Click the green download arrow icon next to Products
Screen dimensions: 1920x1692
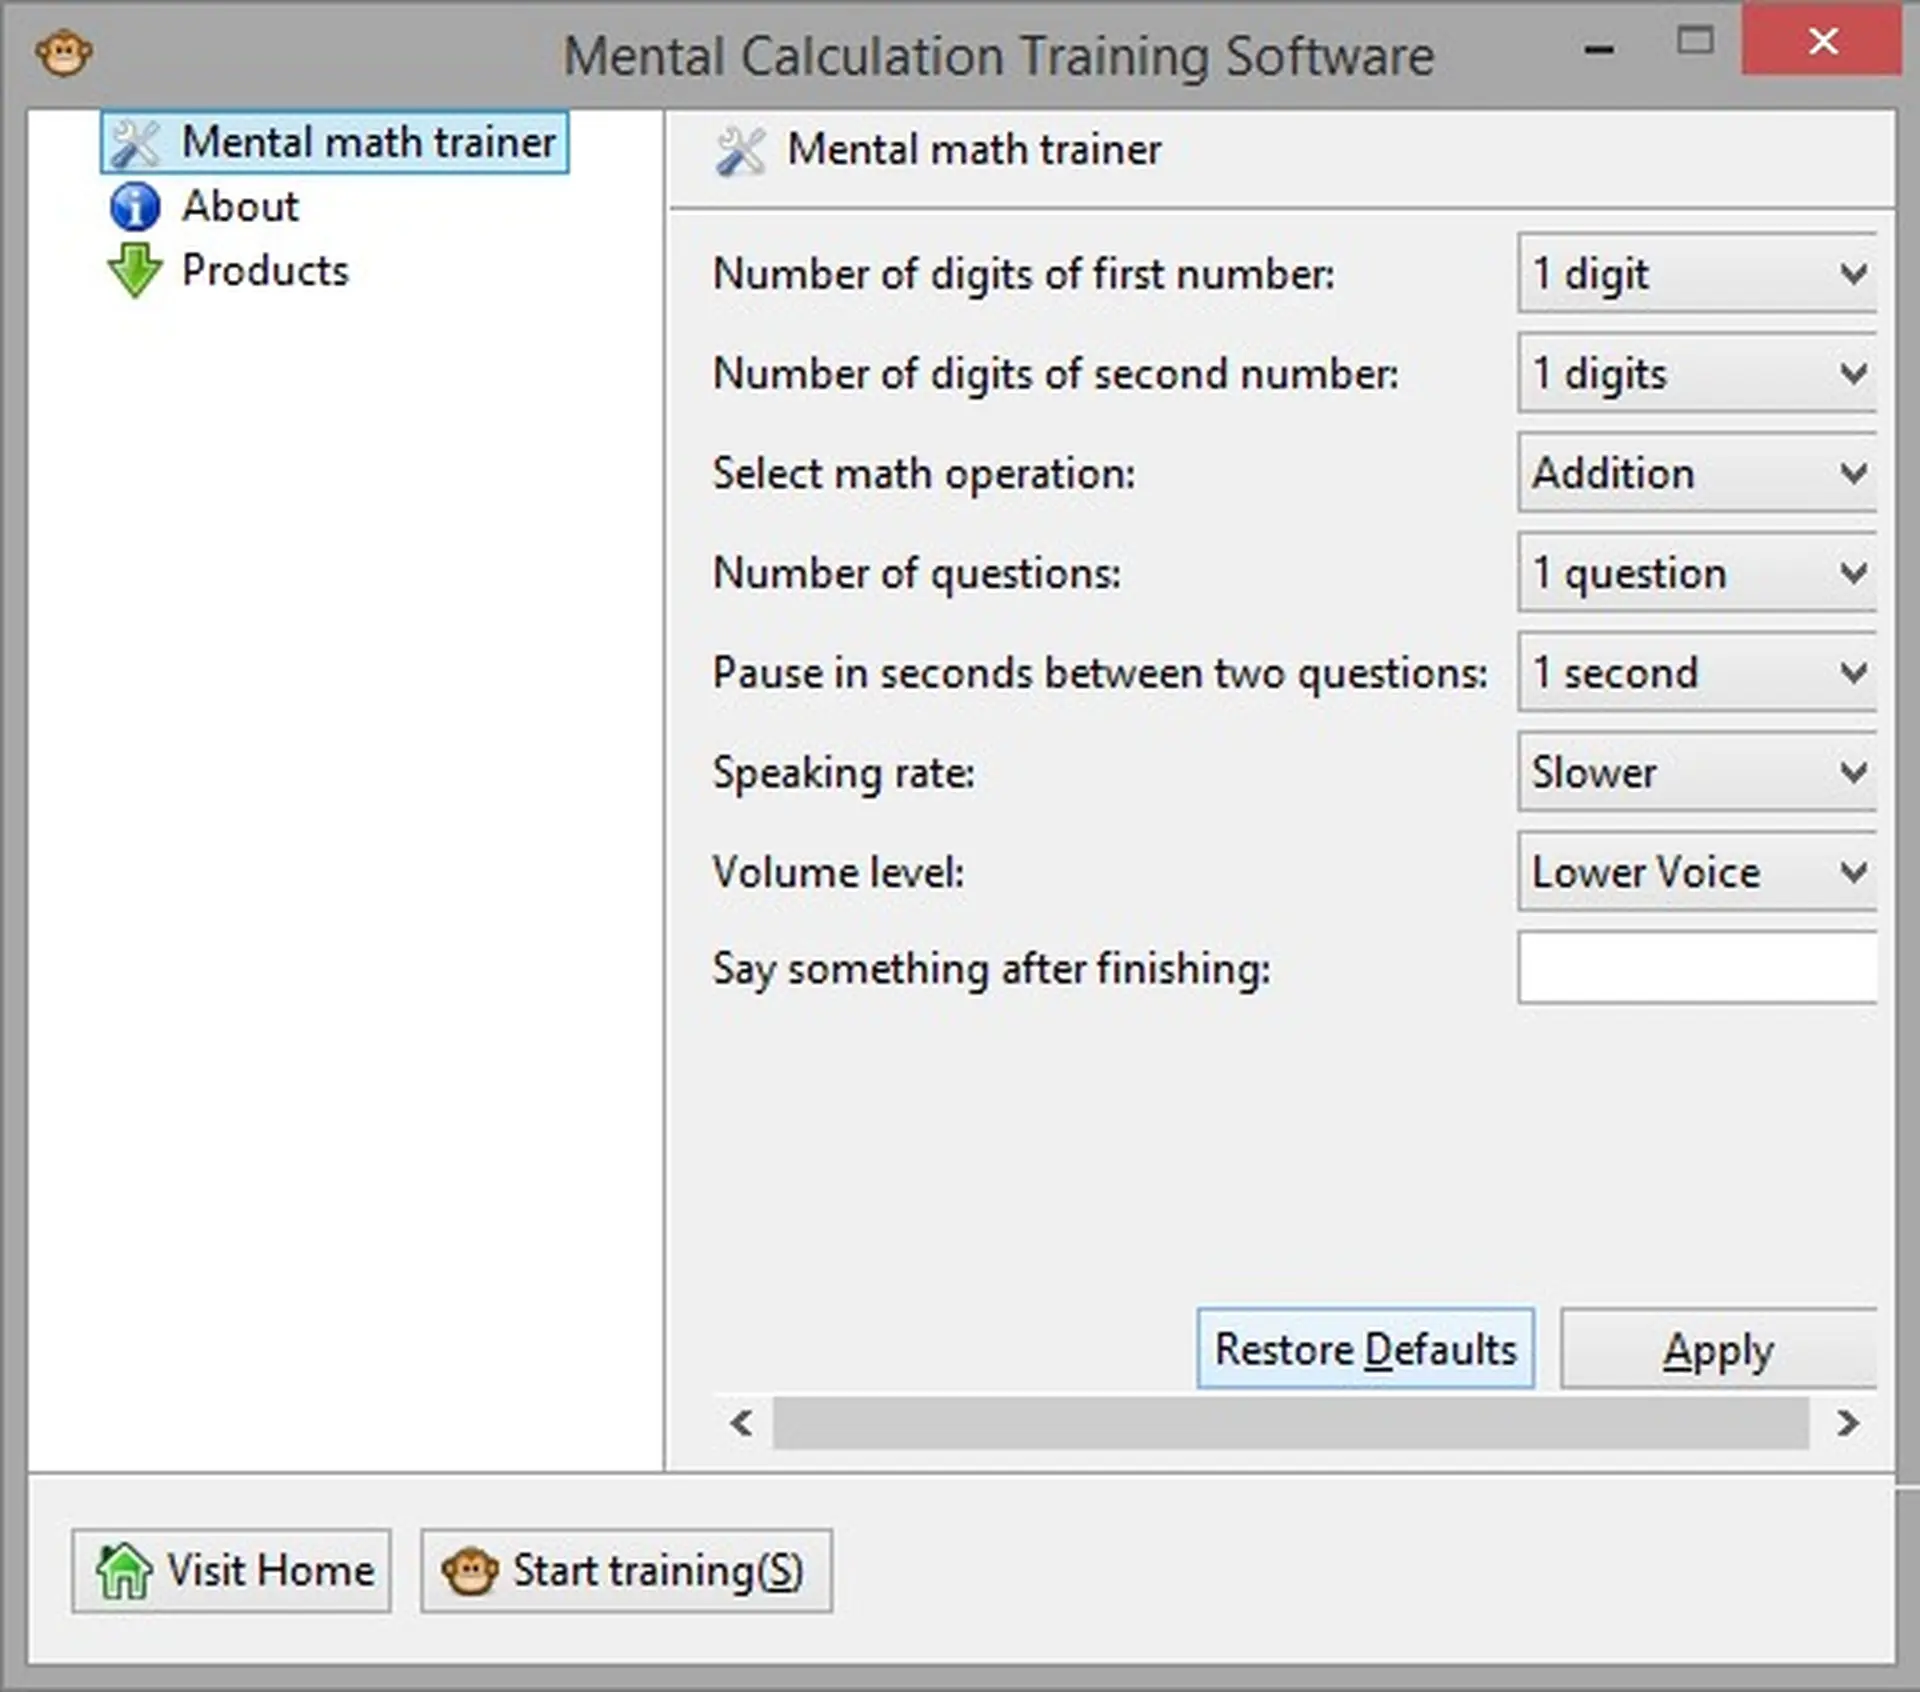coord(135,270)
